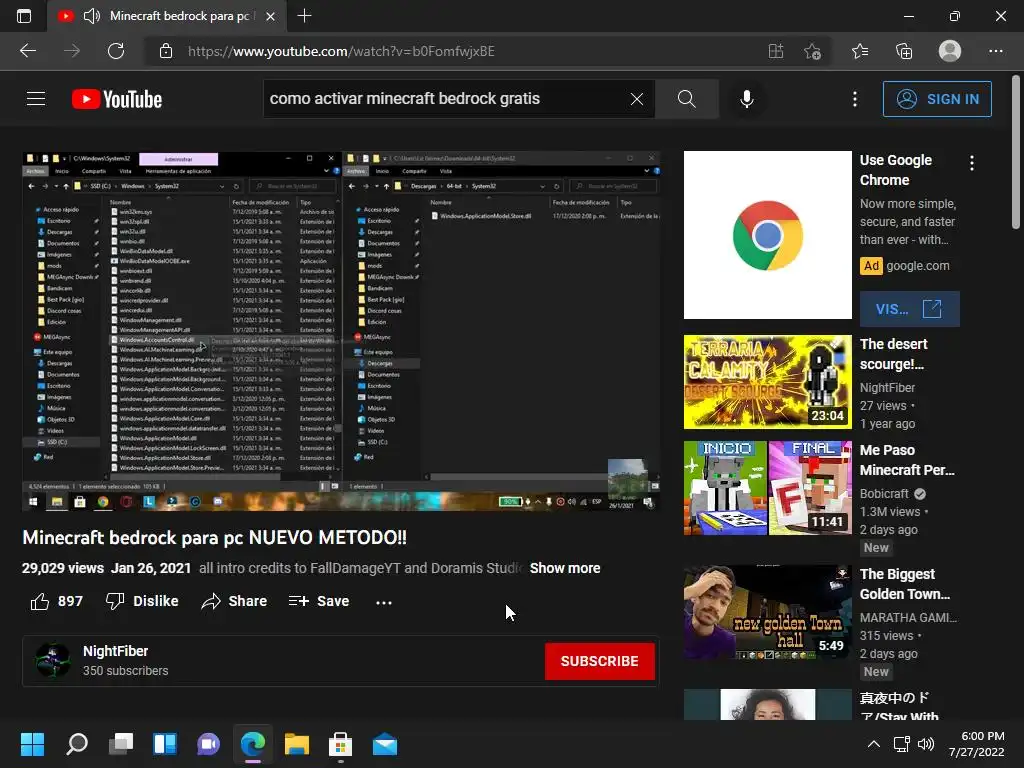
Task: Share the video
Action: 234,601
